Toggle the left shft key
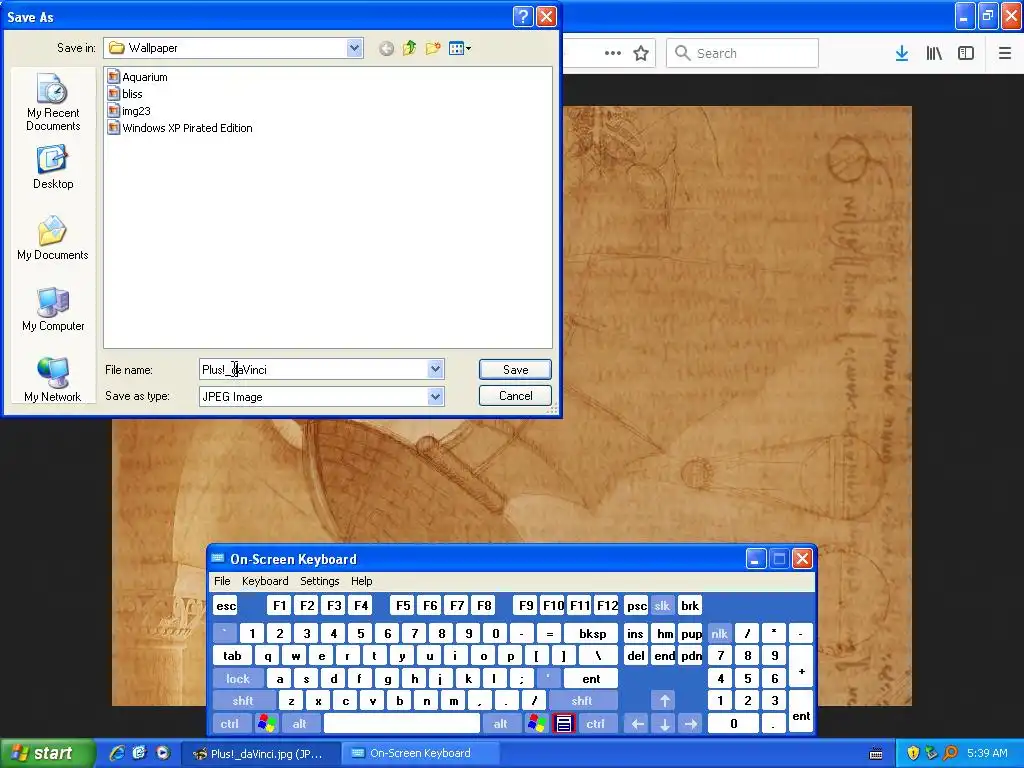The image size is (1024, 768). [243, 701]
